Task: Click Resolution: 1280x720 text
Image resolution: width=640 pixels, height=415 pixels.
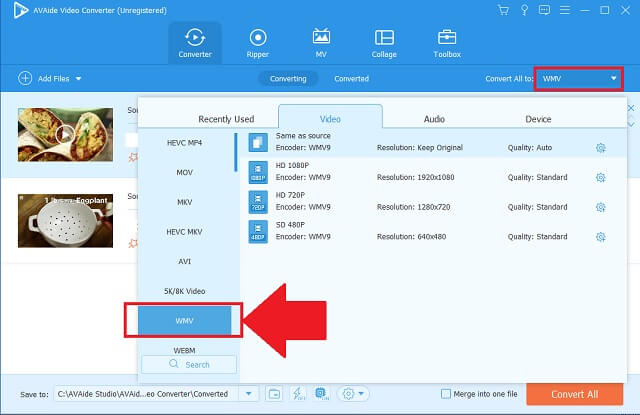Action: click(x=413, y=207)
